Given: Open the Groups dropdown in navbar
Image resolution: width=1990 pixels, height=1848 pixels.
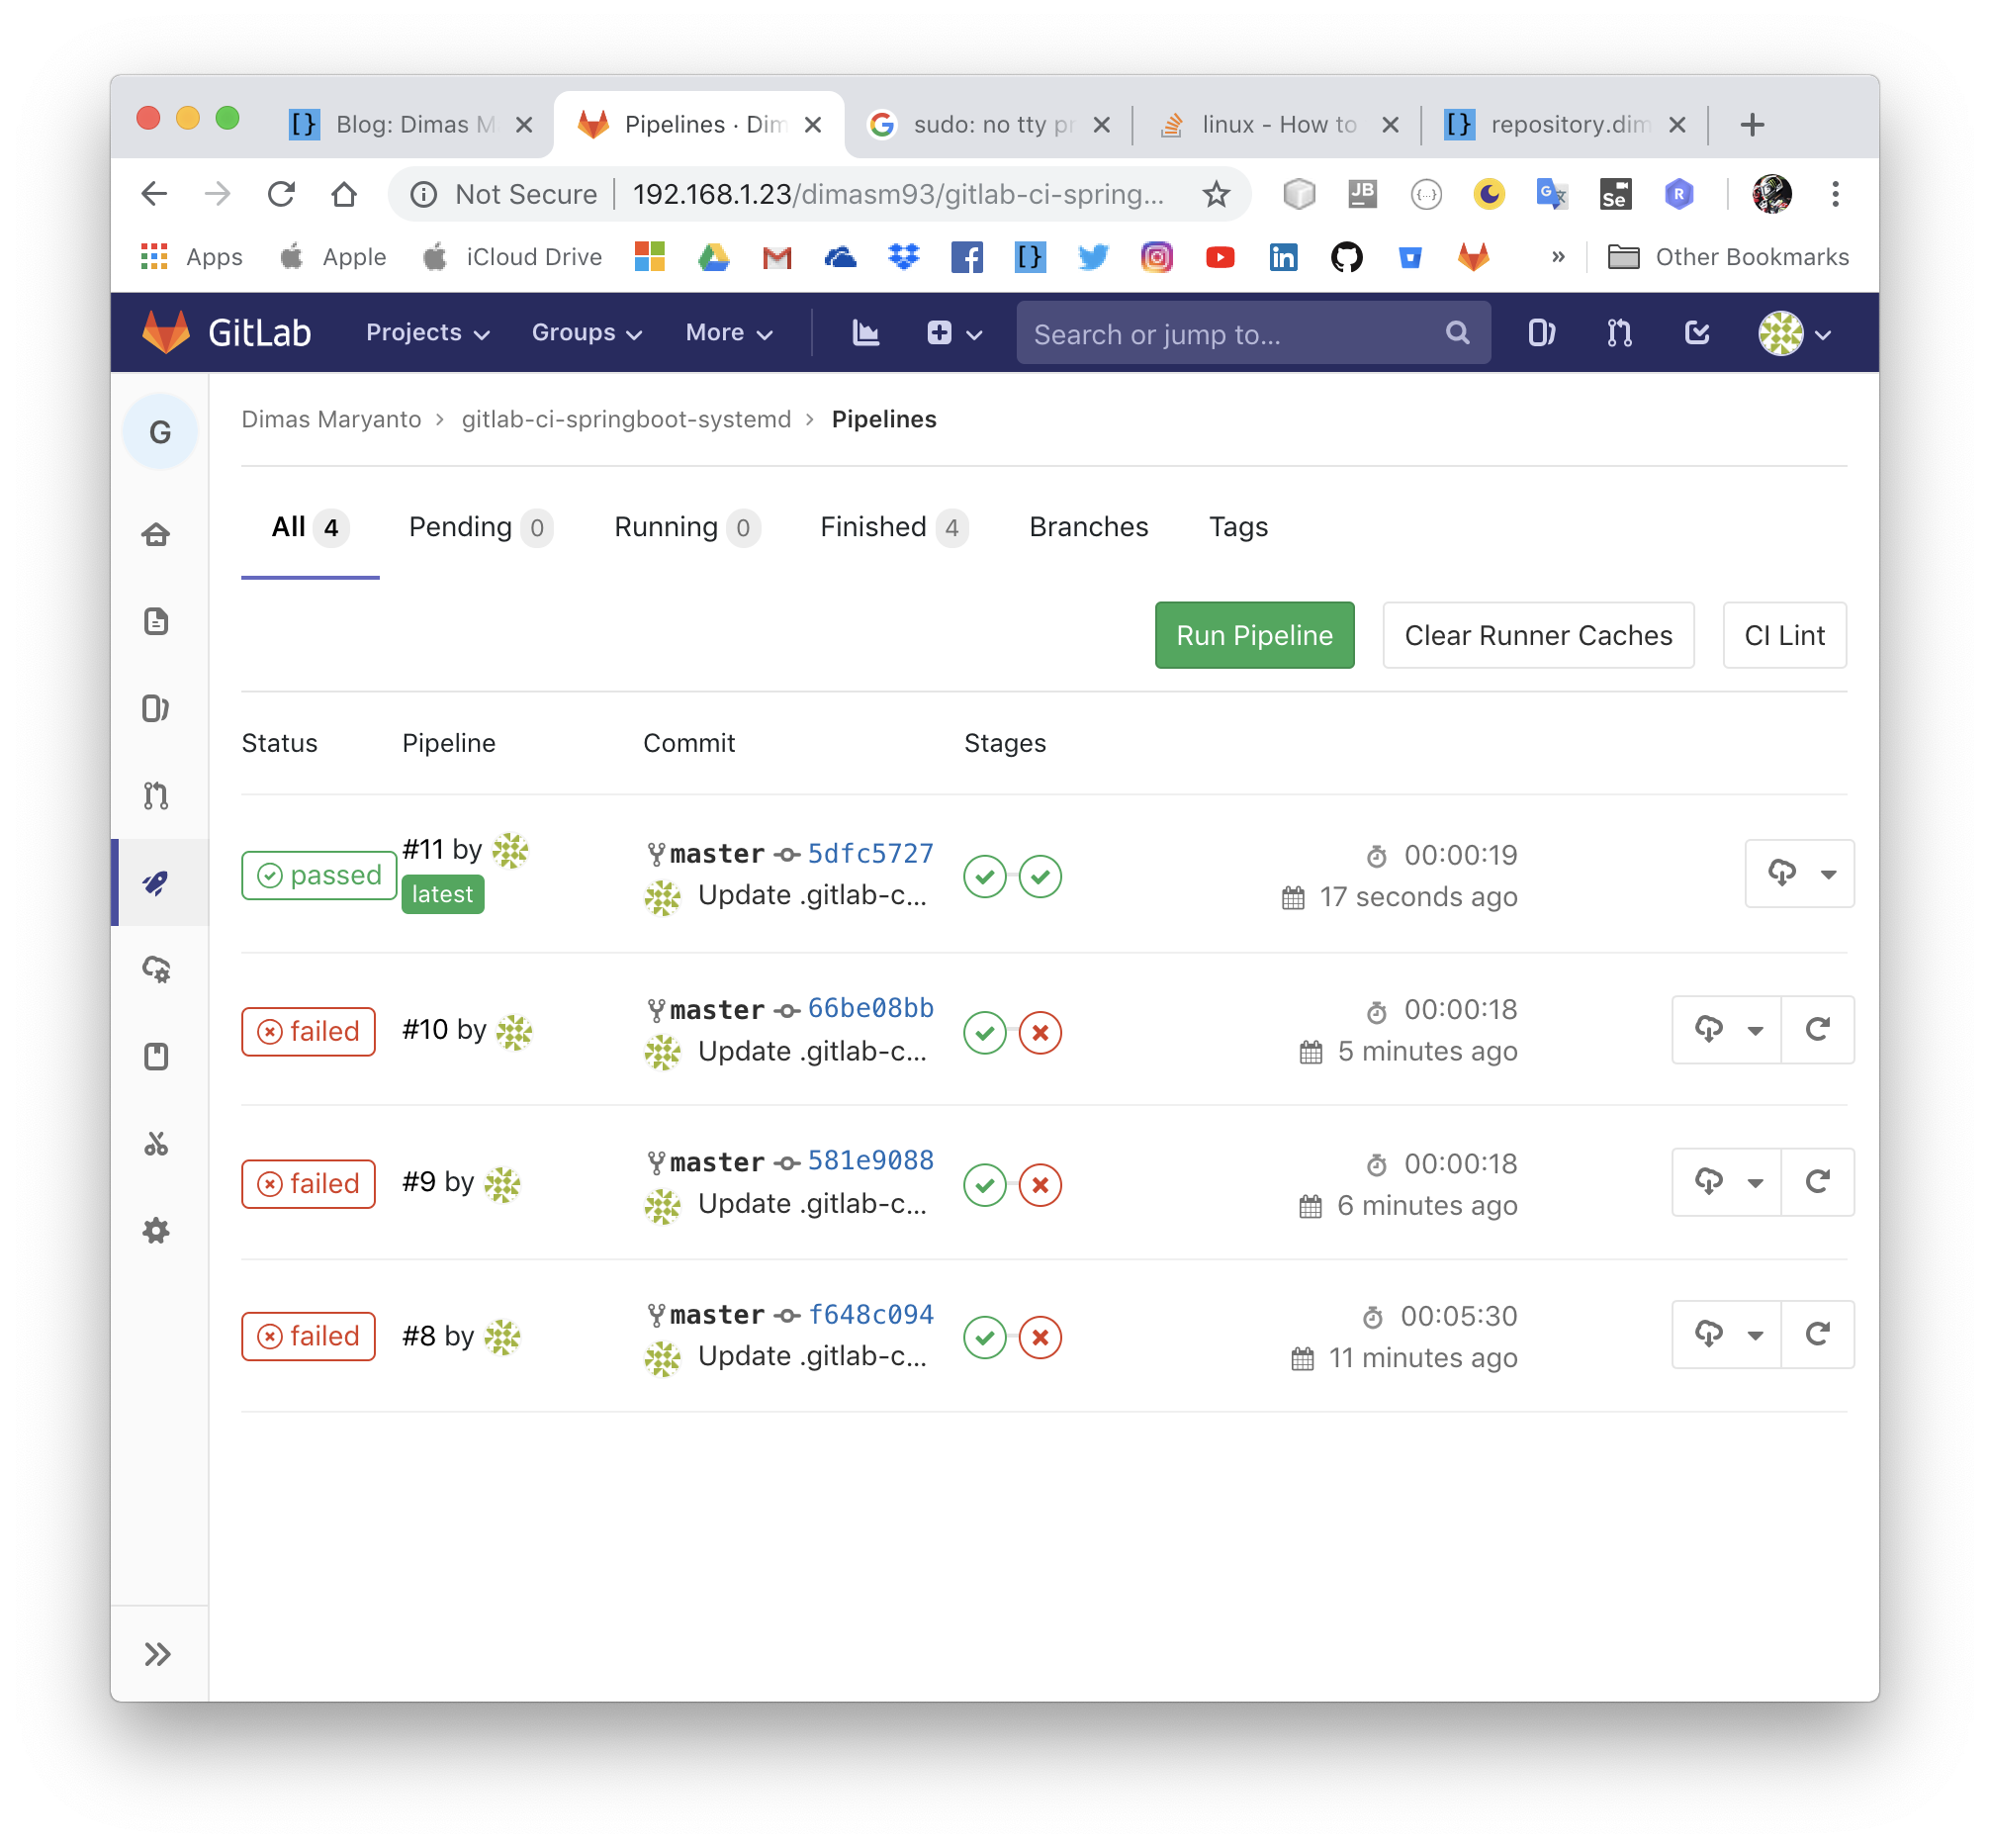Looking at the screenshot, I should coord(587,332).
